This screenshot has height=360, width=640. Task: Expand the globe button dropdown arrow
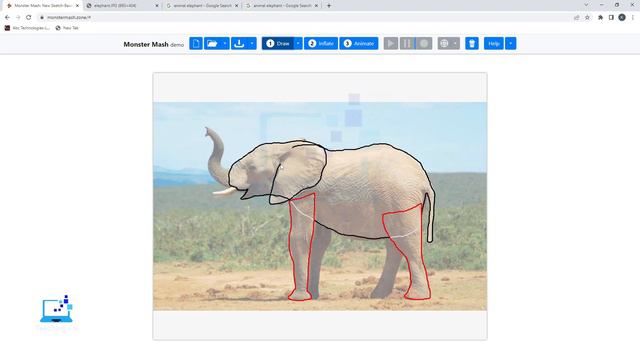pos(455,43)
